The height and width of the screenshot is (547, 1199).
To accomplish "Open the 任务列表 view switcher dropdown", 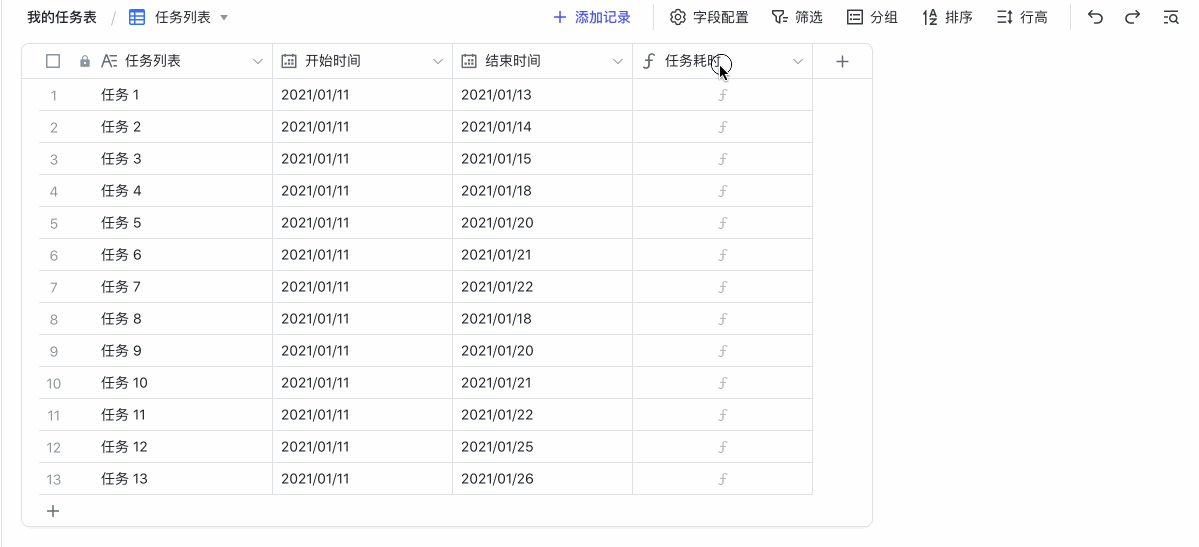I will 224,17.
